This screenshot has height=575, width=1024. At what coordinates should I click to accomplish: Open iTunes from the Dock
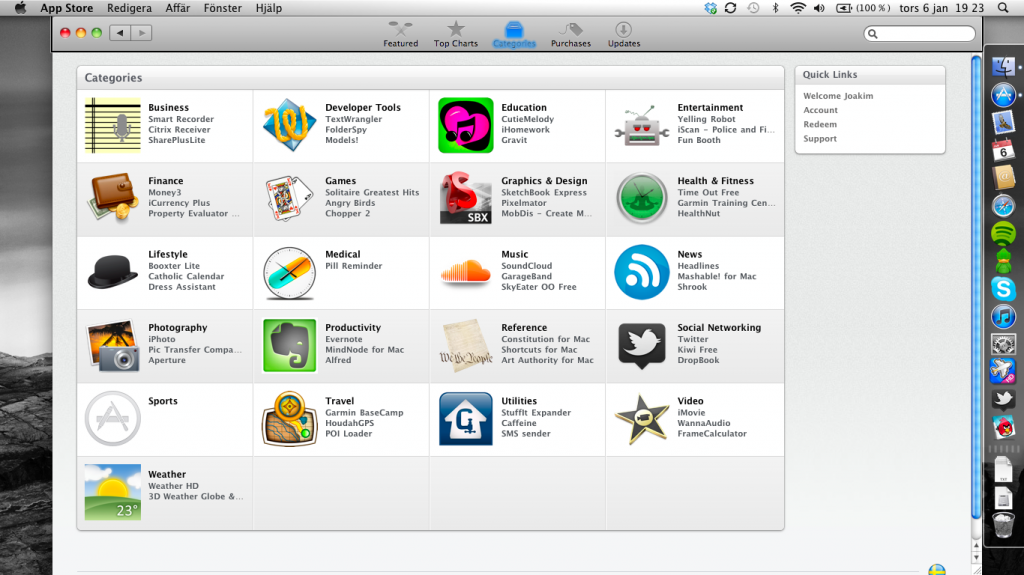point(1003,316)
